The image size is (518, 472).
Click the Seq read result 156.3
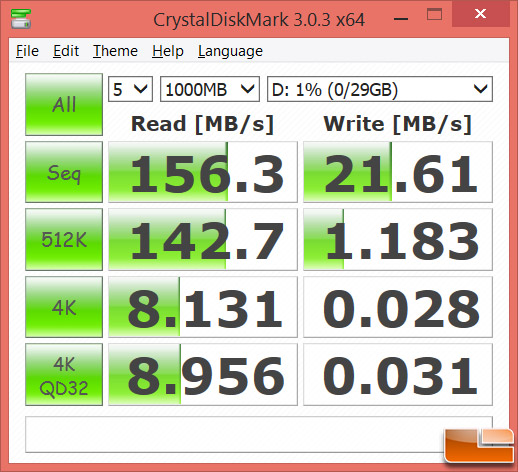pos(203,172)
